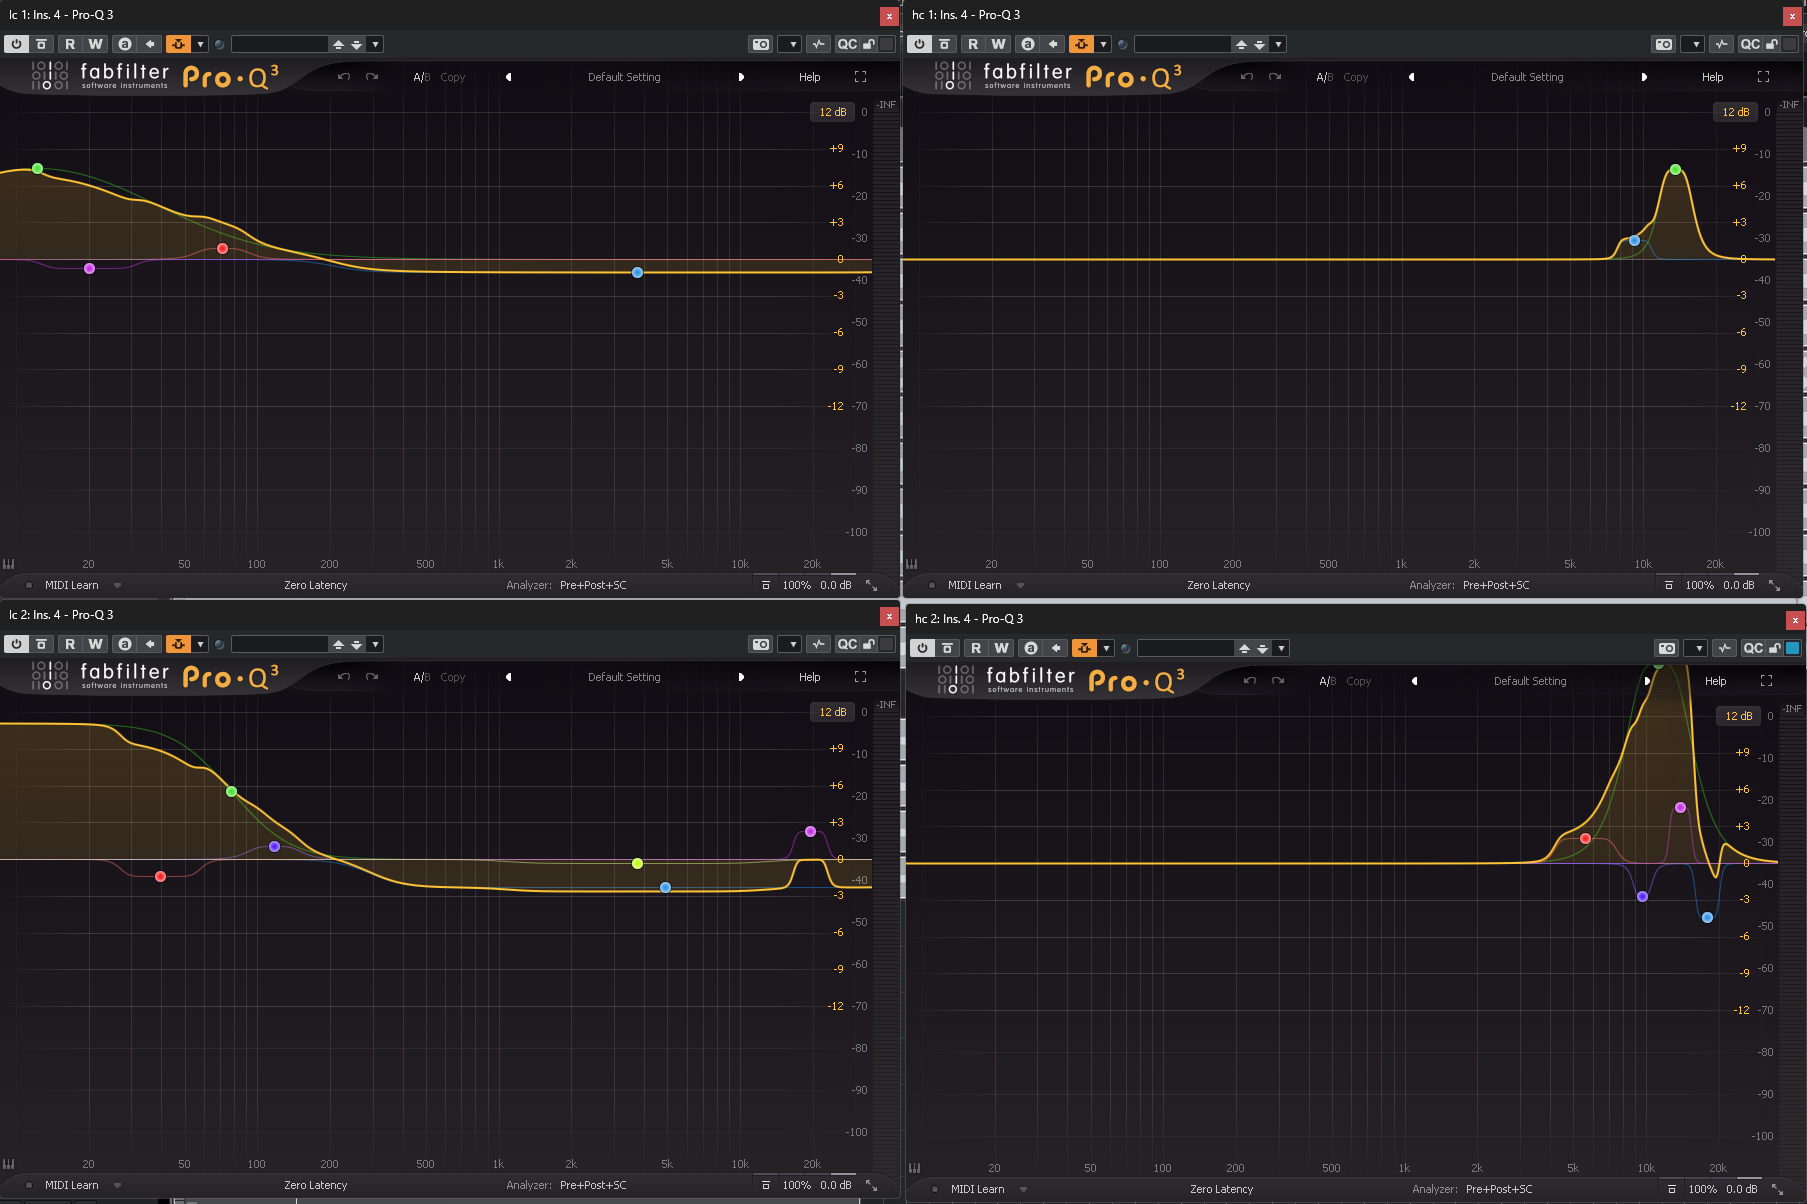Image resolution: width=1807 pixels, height=1204 pixels.
Task: Select red EQ band node in hc 2 graph
Action: tap(1585, 838)
